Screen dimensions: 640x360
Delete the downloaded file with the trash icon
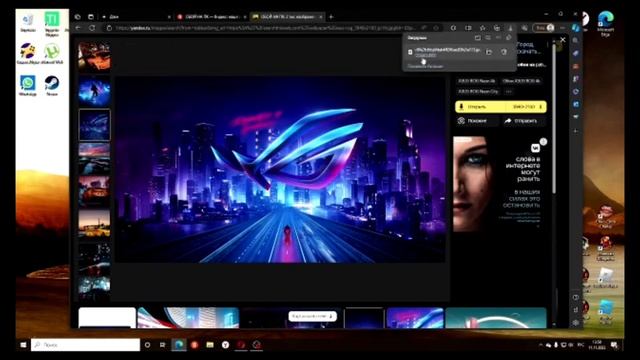pos(504,52)
